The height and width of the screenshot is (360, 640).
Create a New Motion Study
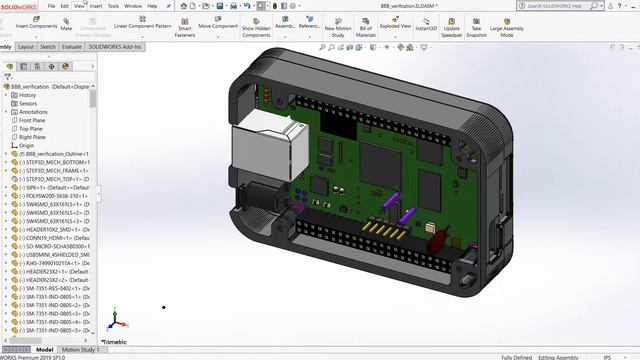click(338, 28)
